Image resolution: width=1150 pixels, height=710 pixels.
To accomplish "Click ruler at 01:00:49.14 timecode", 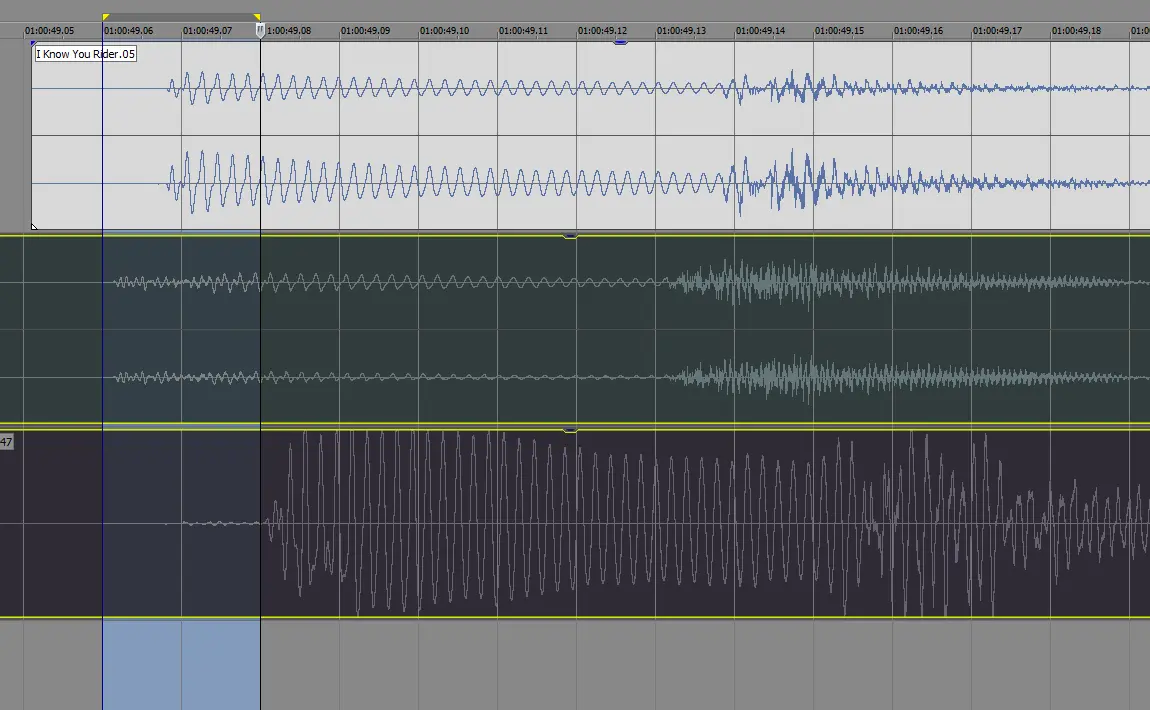I will click(760, 31).
